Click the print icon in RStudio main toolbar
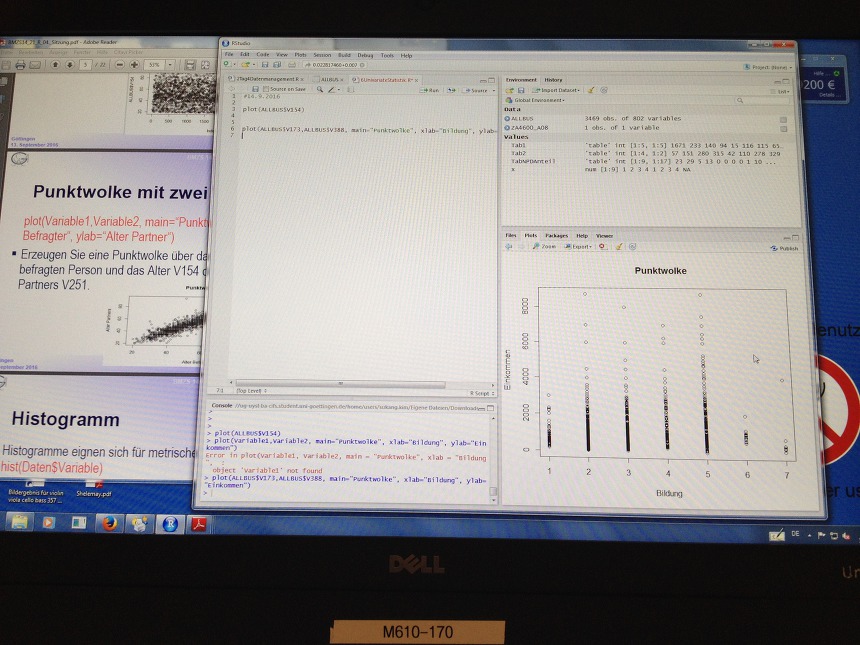Image resolution: width=860 pixels, height=645 pixels. coord(292,65)
